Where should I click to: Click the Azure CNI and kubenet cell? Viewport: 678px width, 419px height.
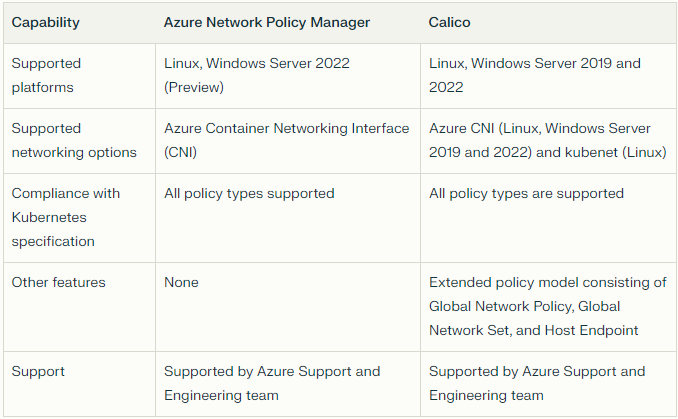(547, 141)
